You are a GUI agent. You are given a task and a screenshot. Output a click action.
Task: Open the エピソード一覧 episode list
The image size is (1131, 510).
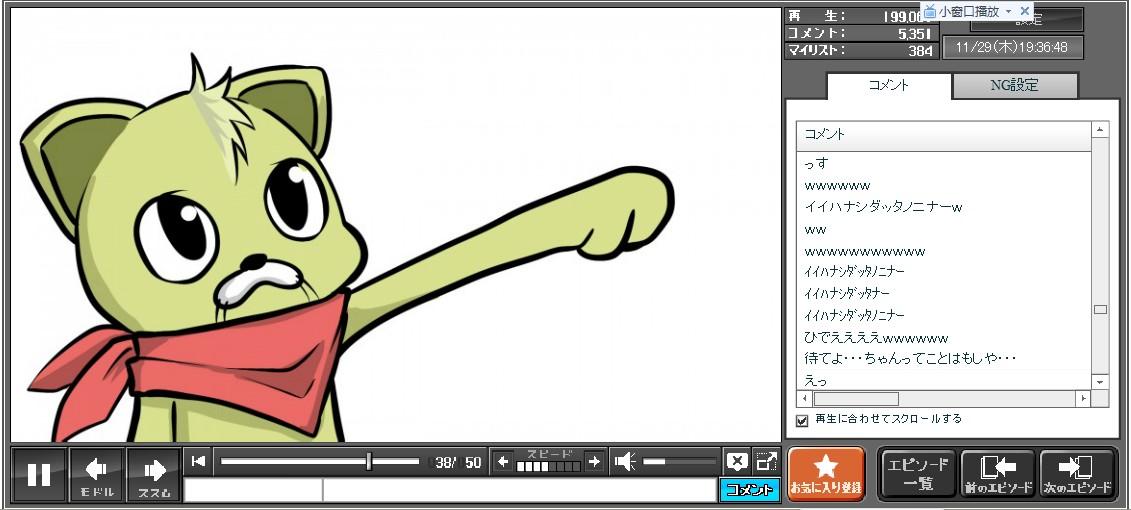917,473
